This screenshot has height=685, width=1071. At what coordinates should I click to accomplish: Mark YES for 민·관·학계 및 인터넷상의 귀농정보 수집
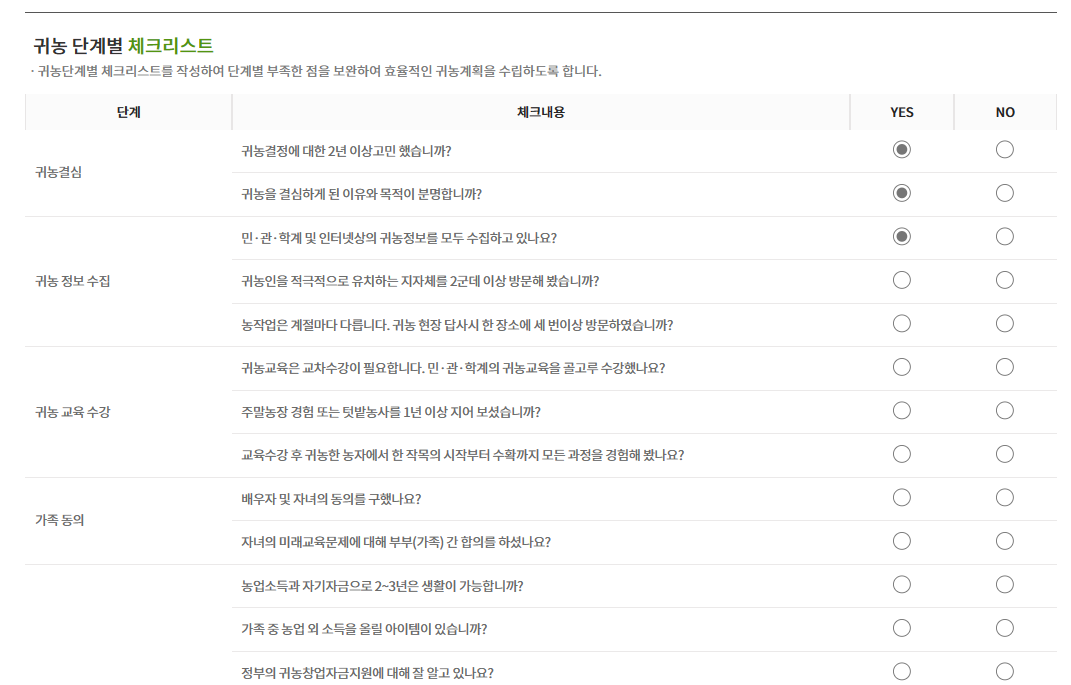point(902,237)
